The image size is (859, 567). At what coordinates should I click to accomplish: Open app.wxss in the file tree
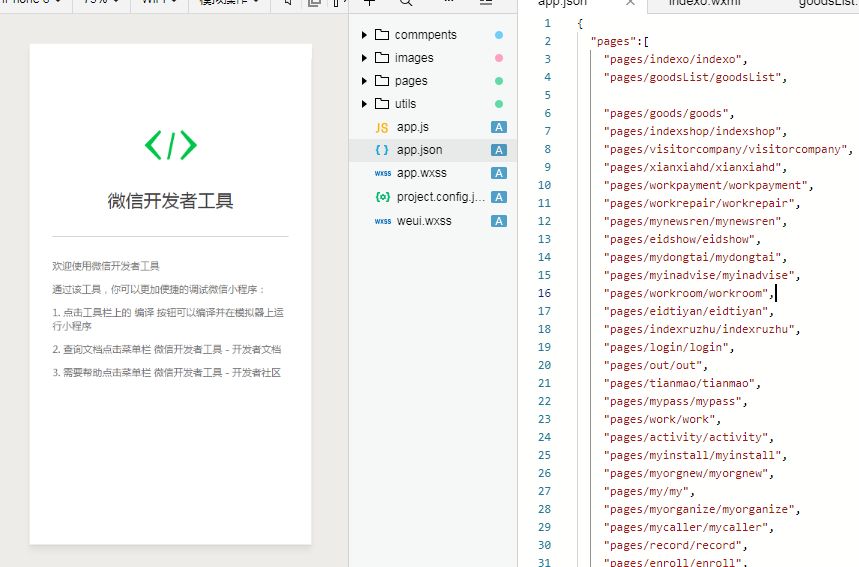(422, 173)
